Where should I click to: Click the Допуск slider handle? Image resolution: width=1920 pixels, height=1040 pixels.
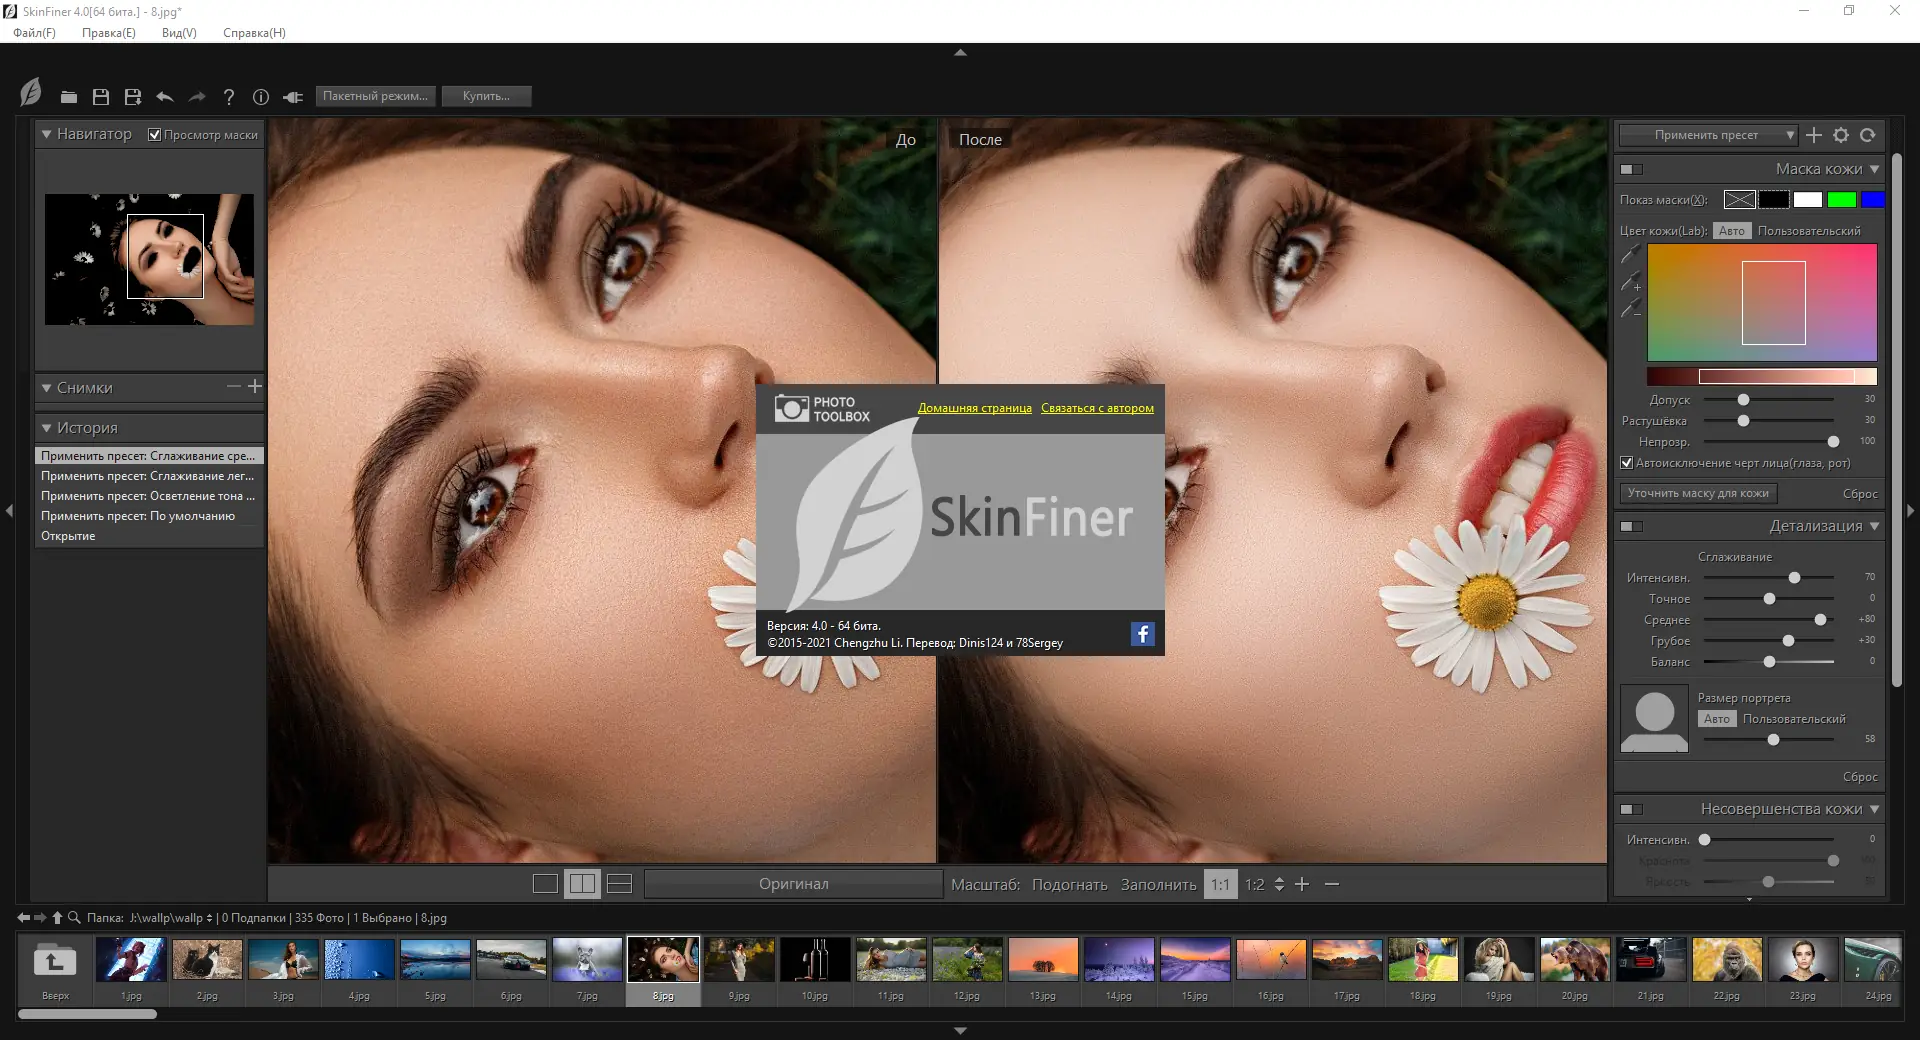click(x=1743, y=399)
